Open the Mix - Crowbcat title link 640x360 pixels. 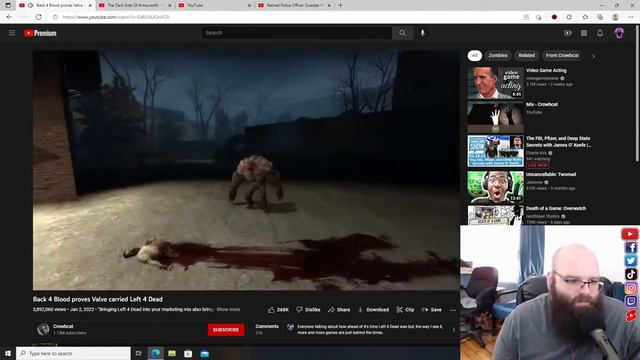[x=542, y=104]
